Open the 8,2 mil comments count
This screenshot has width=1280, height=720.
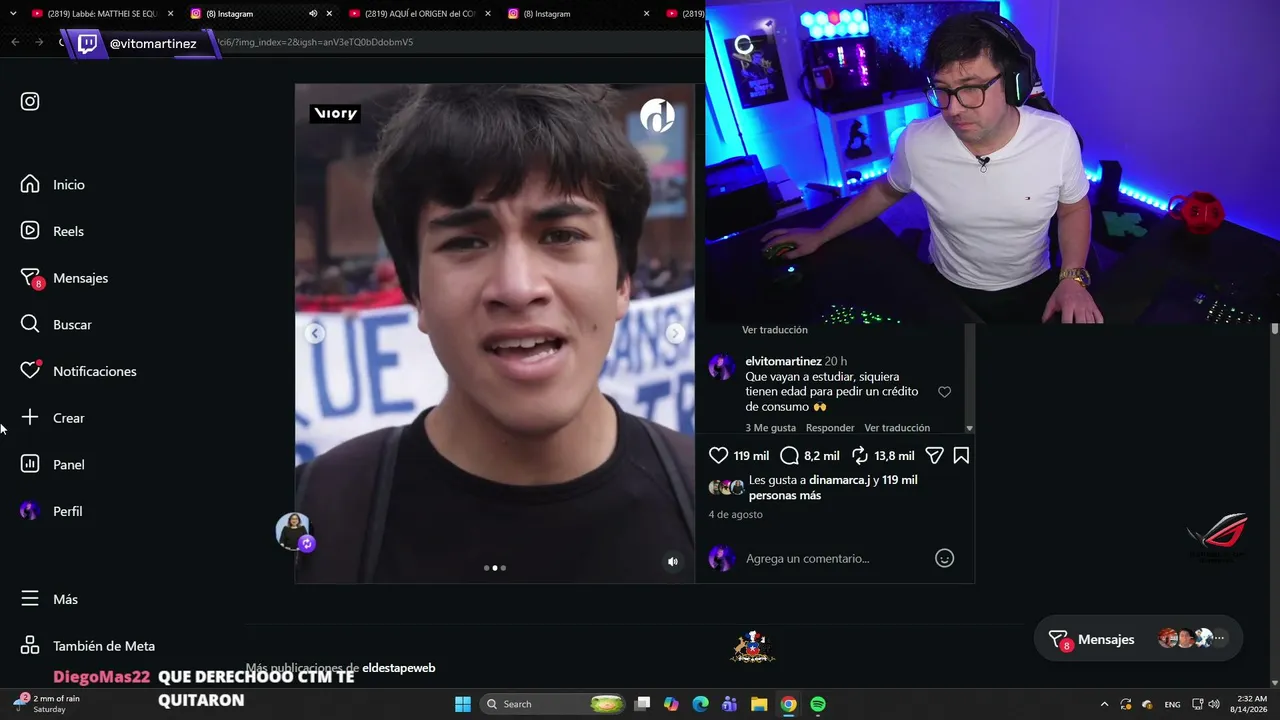[822, 456]
